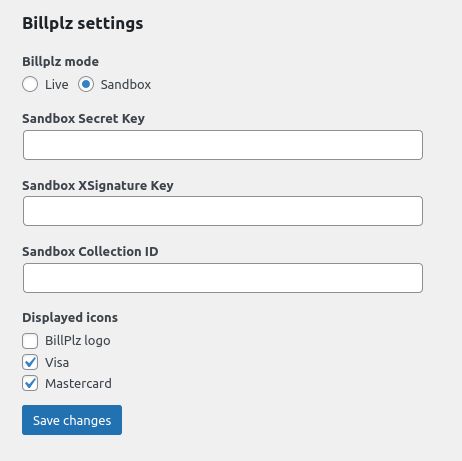Select the Live mode radio button
The height and width of the screenshot is (461, 462).
(30, 84)
